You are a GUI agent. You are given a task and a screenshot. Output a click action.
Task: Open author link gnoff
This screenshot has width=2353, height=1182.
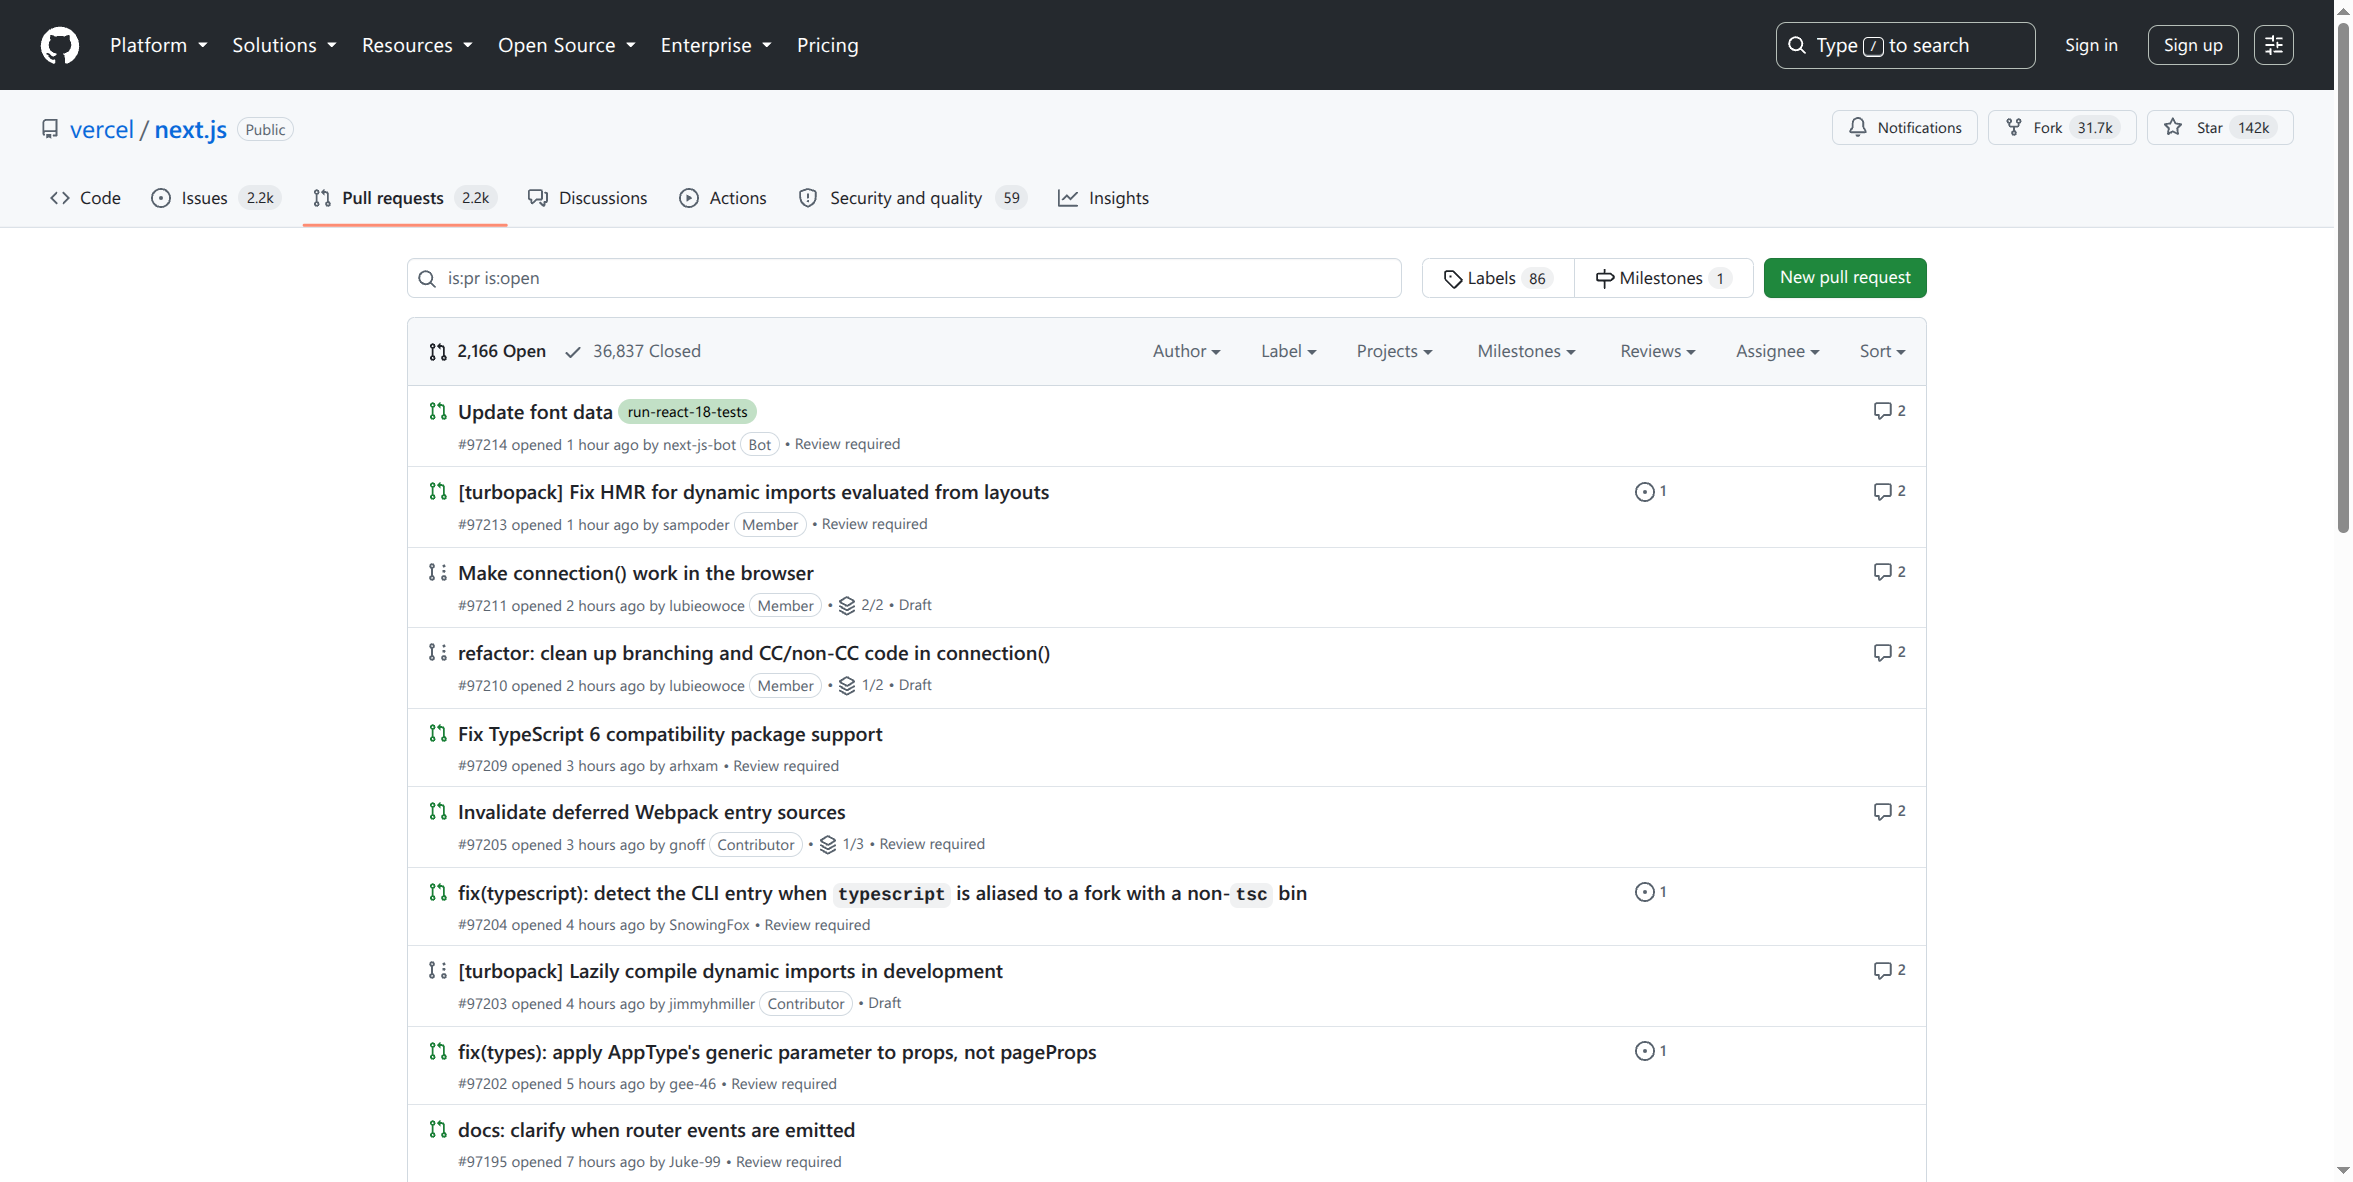click(687, 845)
